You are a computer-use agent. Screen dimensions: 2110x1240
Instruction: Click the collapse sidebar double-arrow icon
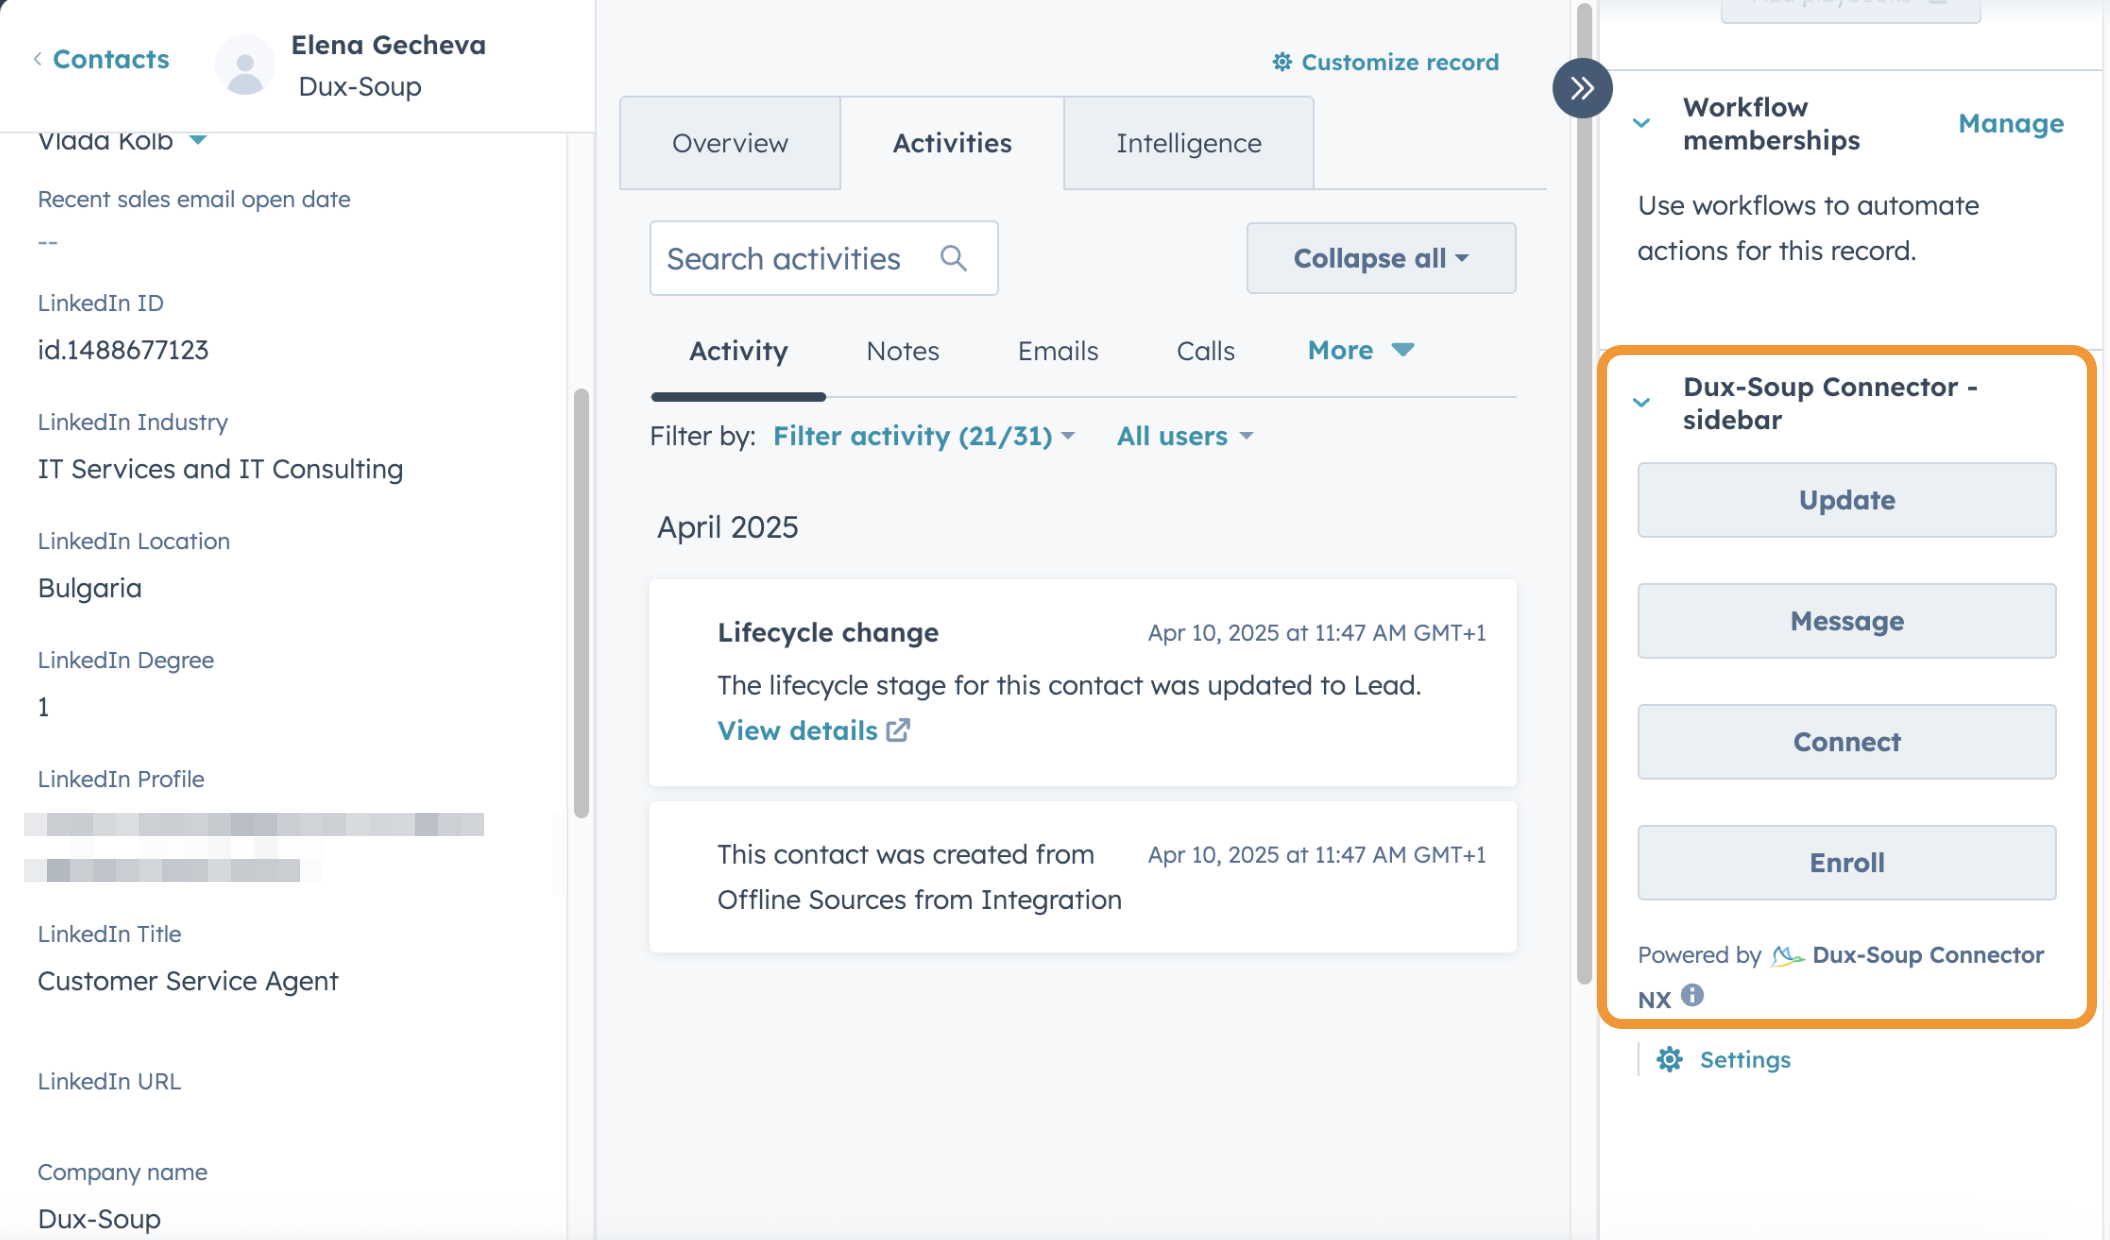(x=1581, y=88)
